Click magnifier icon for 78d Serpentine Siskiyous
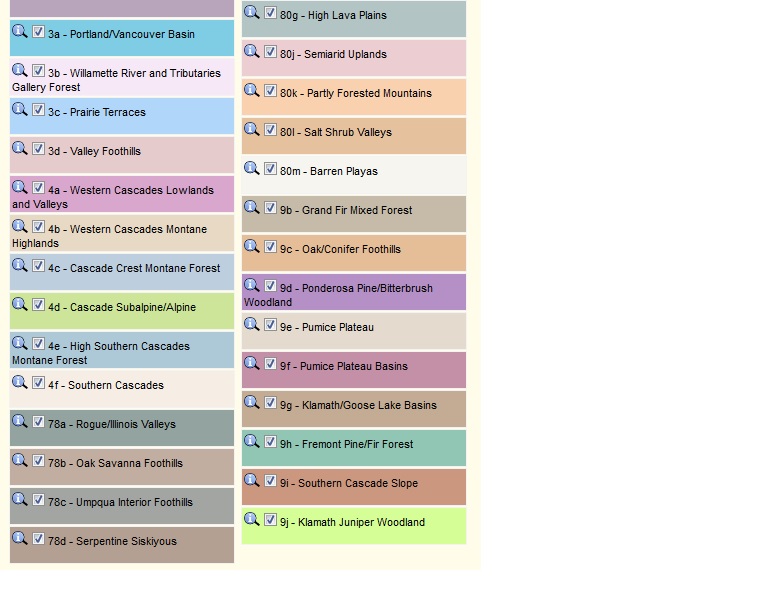Viewport: 768px width, 614px height. pyautogui.click(x=19, y=538)
